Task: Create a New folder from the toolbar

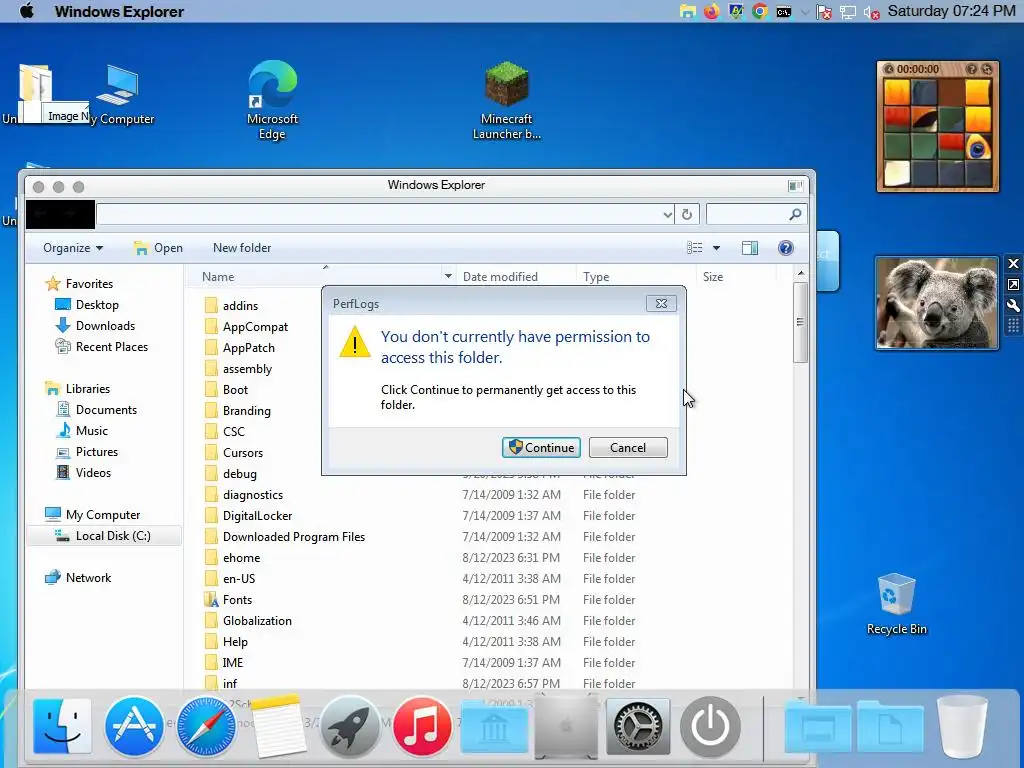Action: 242,248
